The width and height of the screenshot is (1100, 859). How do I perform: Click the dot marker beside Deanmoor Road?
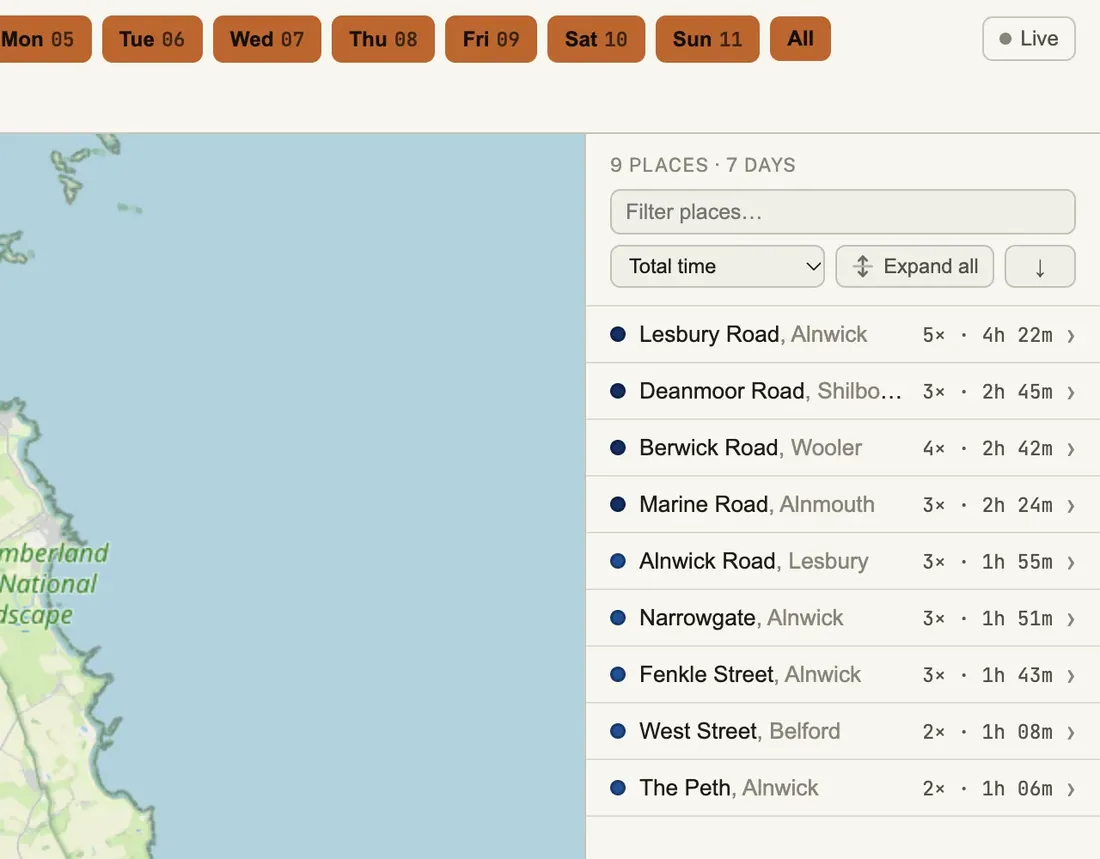click(x=618, y=391)
